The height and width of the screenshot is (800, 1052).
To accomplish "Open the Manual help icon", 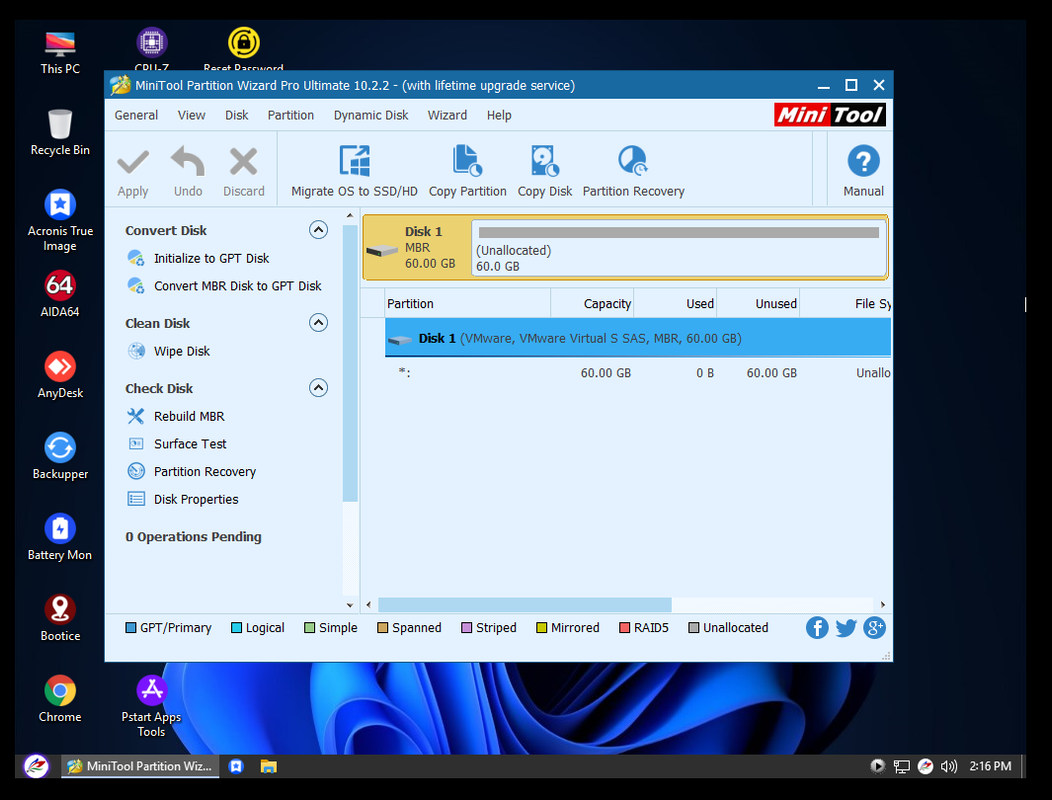I will pyautogui.click(x=863, y=161).
